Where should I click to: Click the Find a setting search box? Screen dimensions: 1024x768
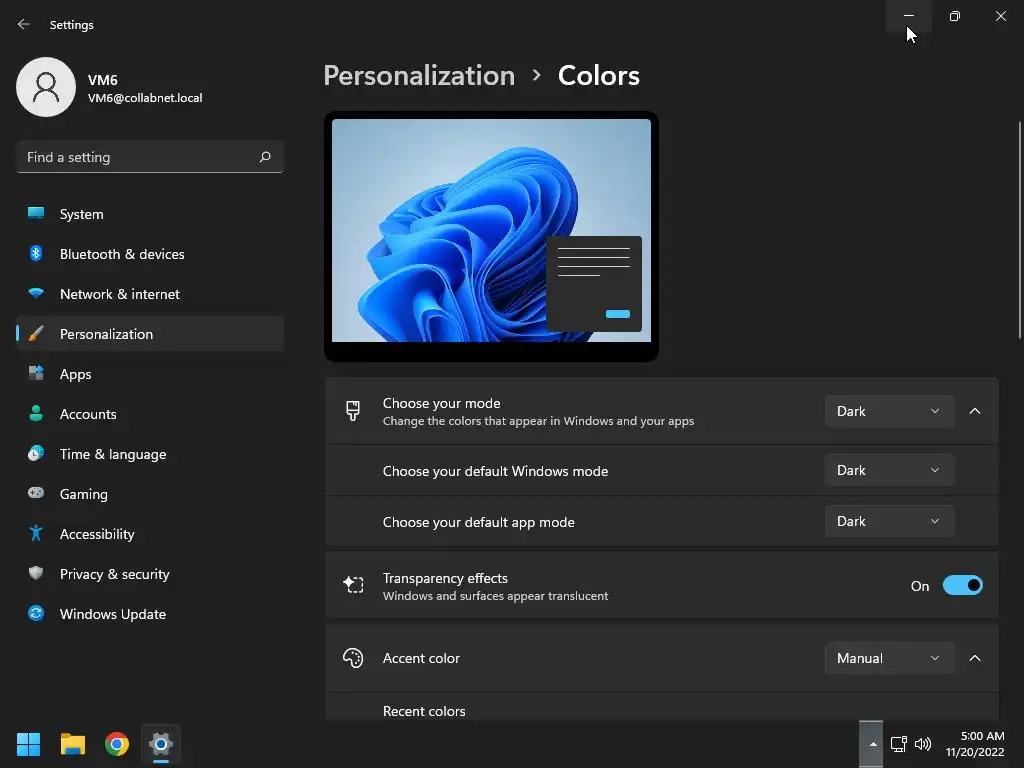(x=150, y=157)
